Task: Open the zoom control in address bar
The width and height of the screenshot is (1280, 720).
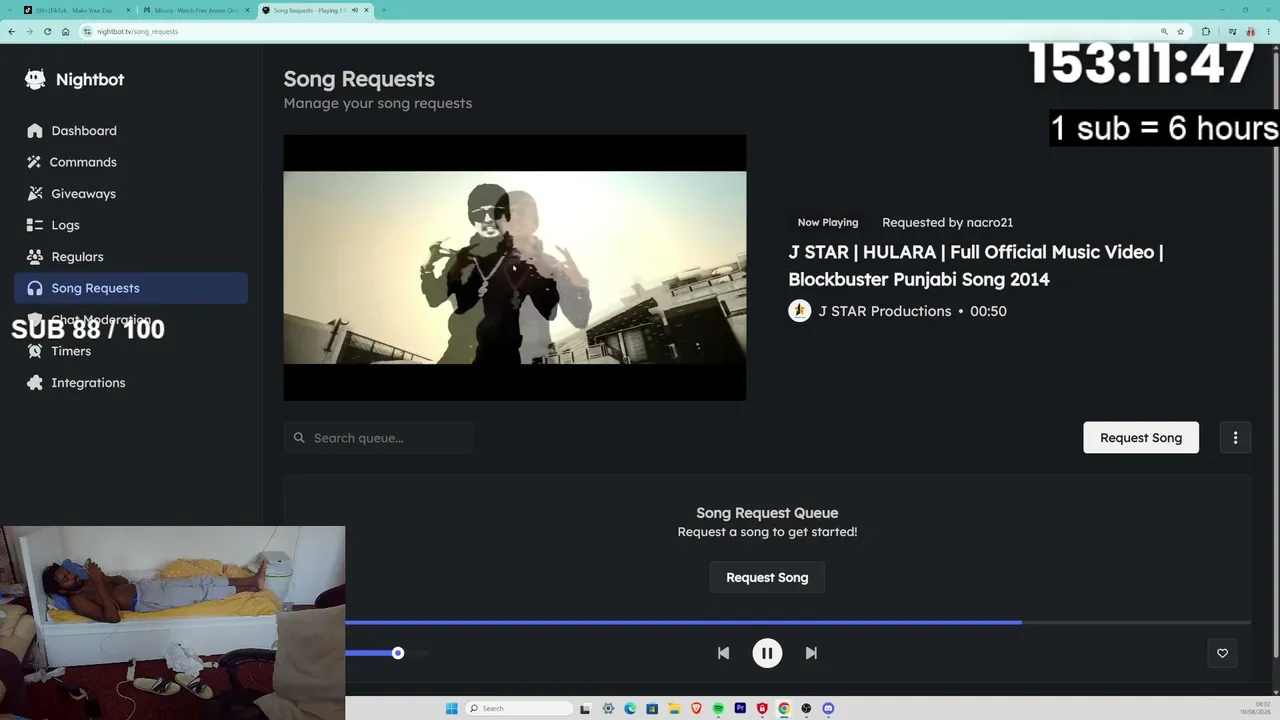Action: click(1164, 31)
